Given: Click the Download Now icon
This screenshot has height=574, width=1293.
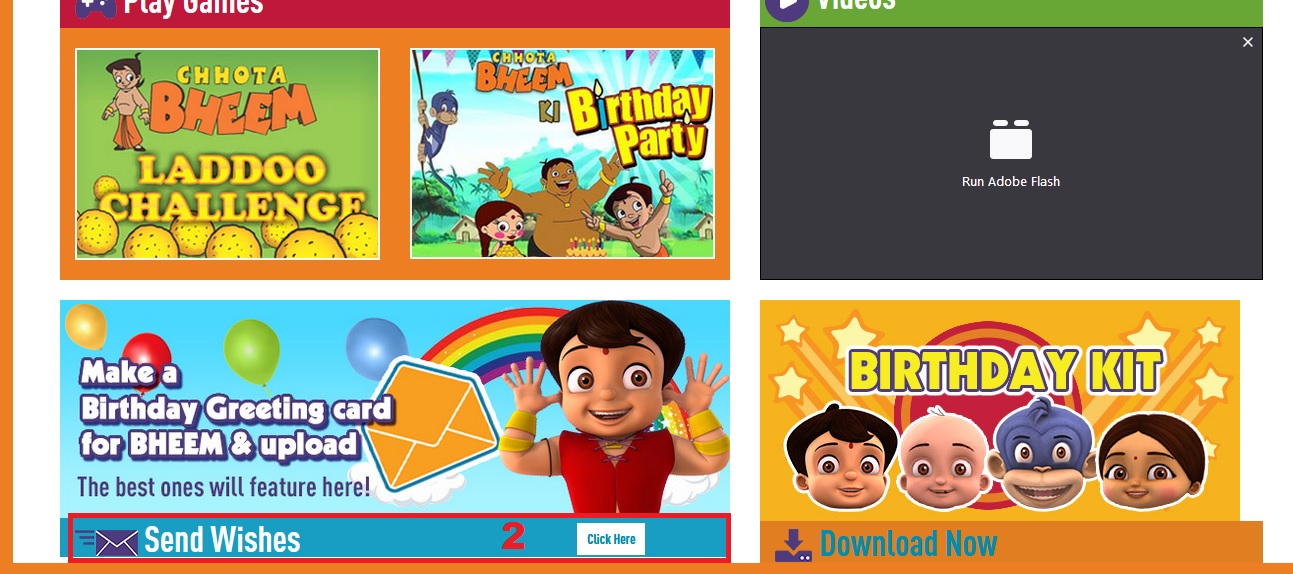Looking at the screenshot, I should click(793, 545).
